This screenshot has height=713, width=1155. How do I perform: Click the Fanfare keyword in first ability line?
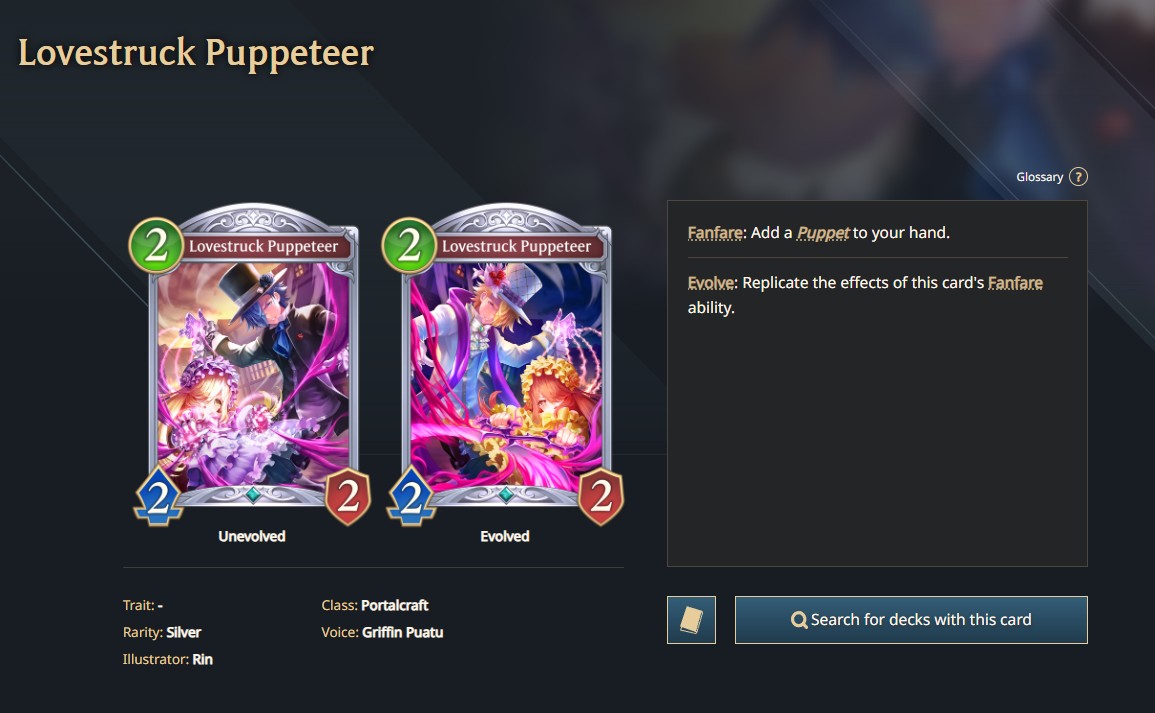tap(715, 233)
